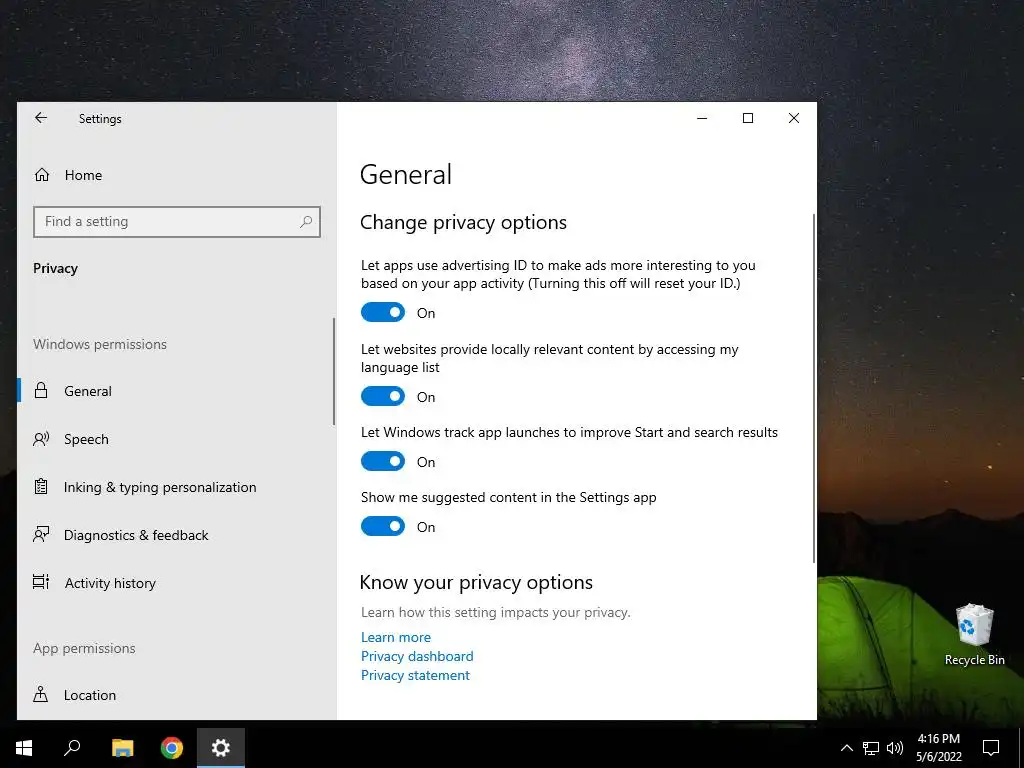
Task: Show hidden tray icons chevron
Action: [846, 748]
